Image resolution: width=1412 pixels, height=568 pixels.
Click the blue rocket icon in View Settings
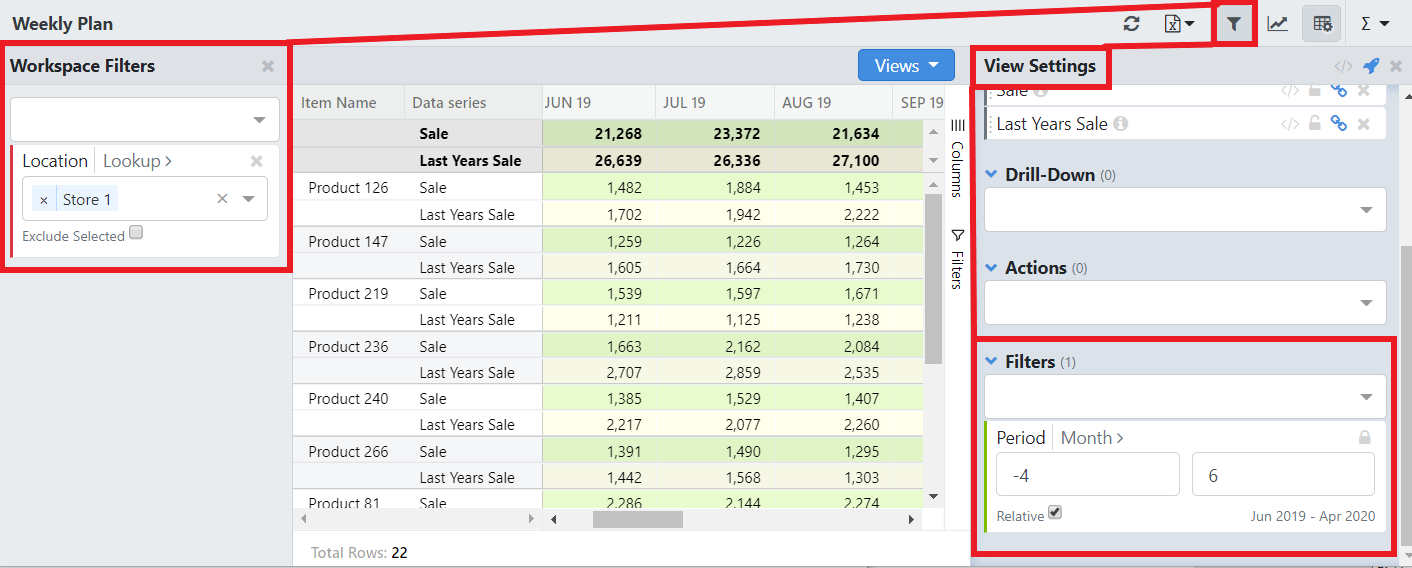(x=1371, y=66)
